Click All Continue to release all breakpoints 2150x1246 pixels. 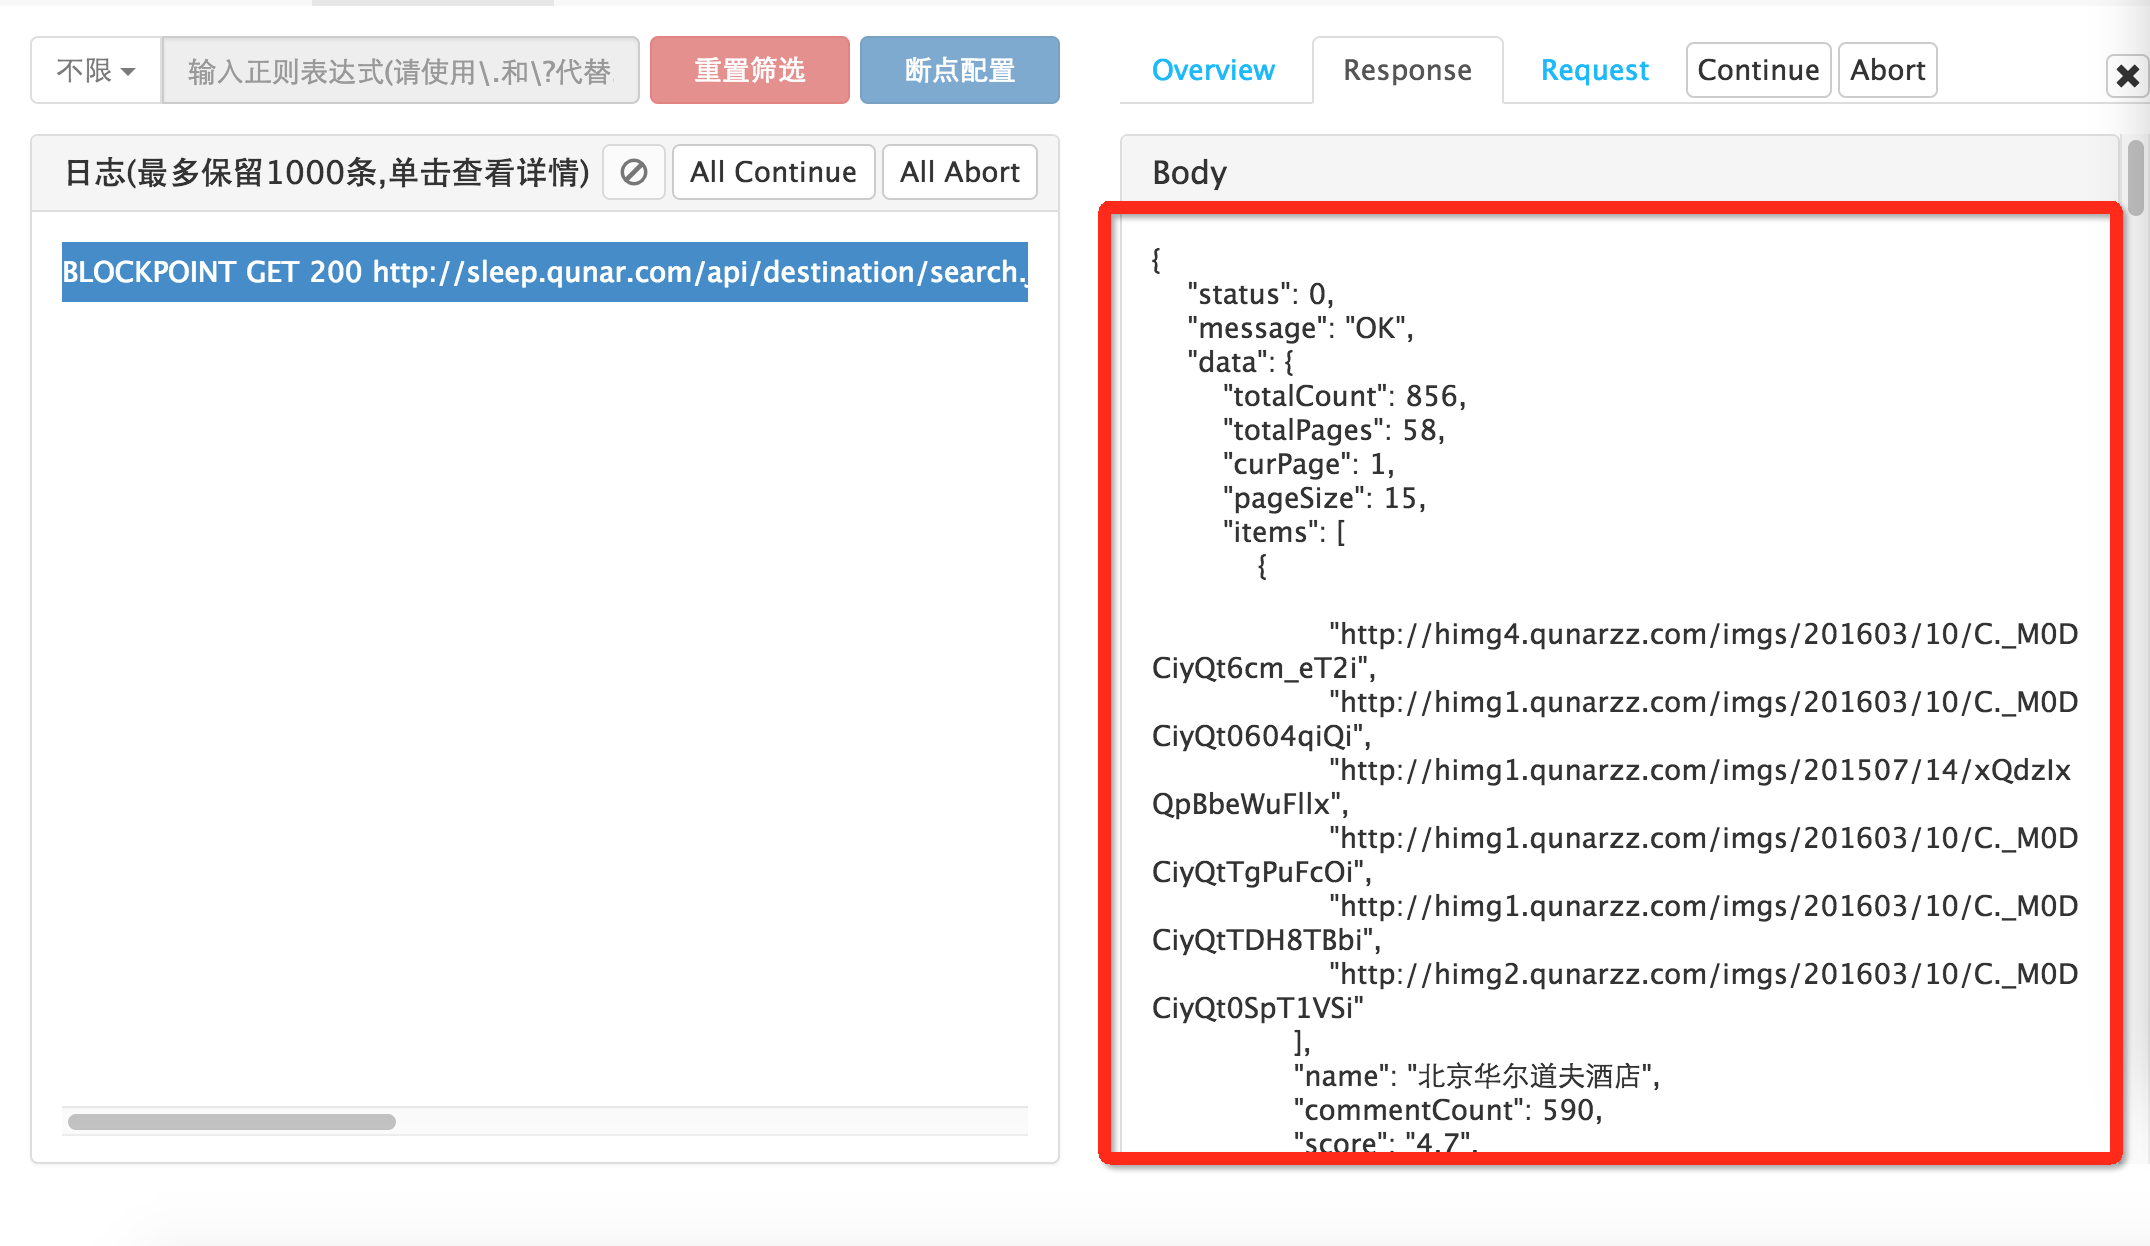[x=773, y=171]
